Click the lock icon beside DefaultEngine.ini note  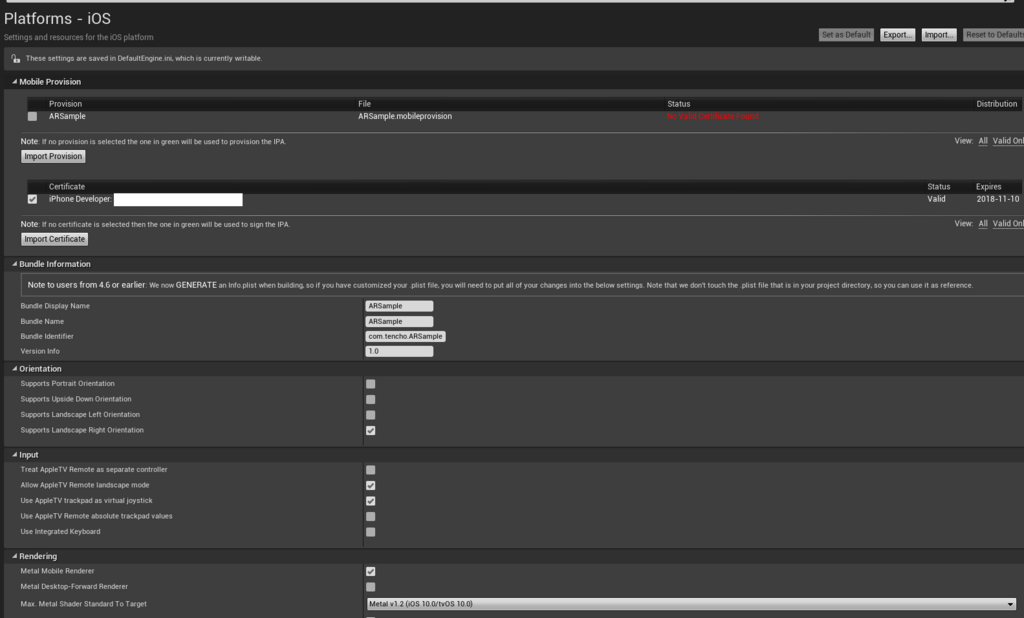(15, 58)
